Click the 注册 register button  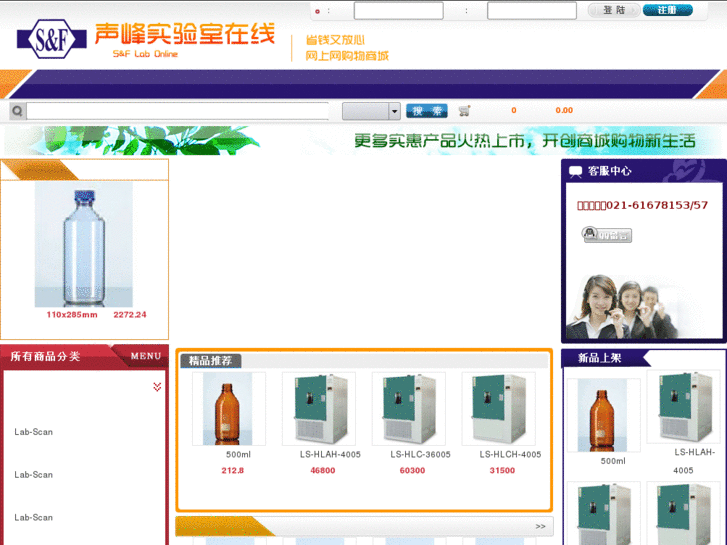(x=668, y=10)
